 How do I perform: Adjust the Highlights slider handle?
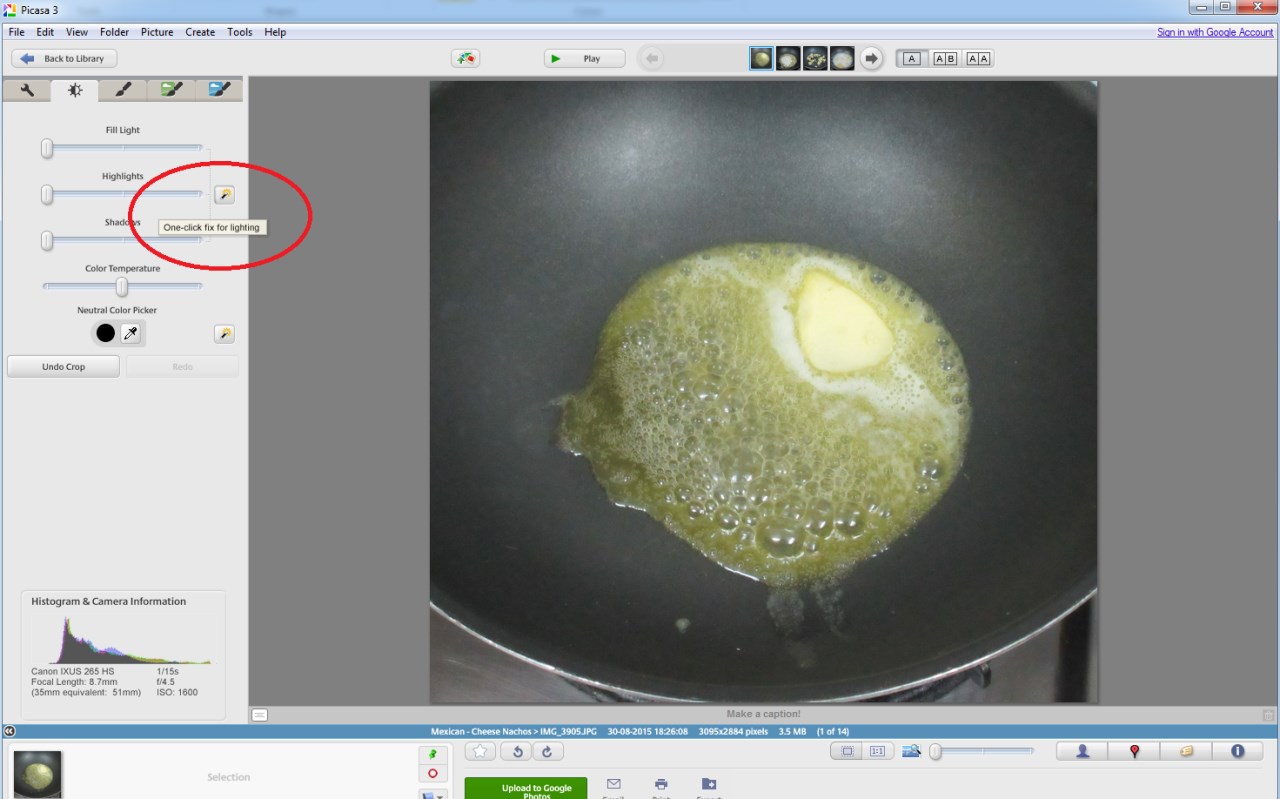[x=47, y=195]
